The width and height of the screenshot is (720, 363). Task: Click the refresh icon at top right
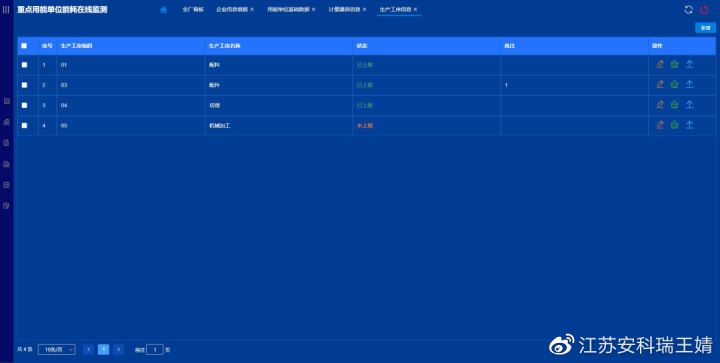click(x=688, y=10)
